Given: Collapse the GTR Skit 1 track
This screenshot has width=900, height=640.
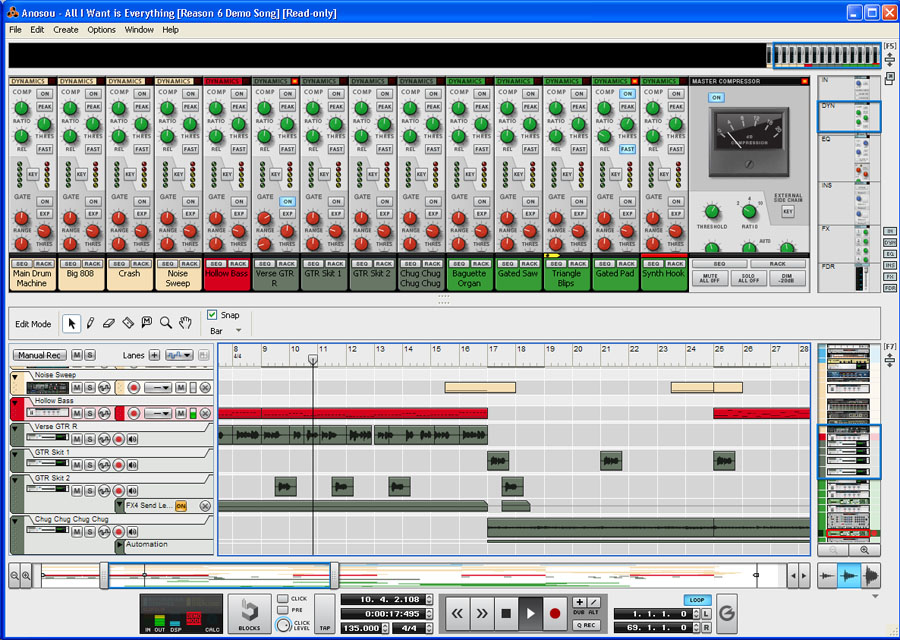Looking at the screenshot, I should [x=15, y=454].
